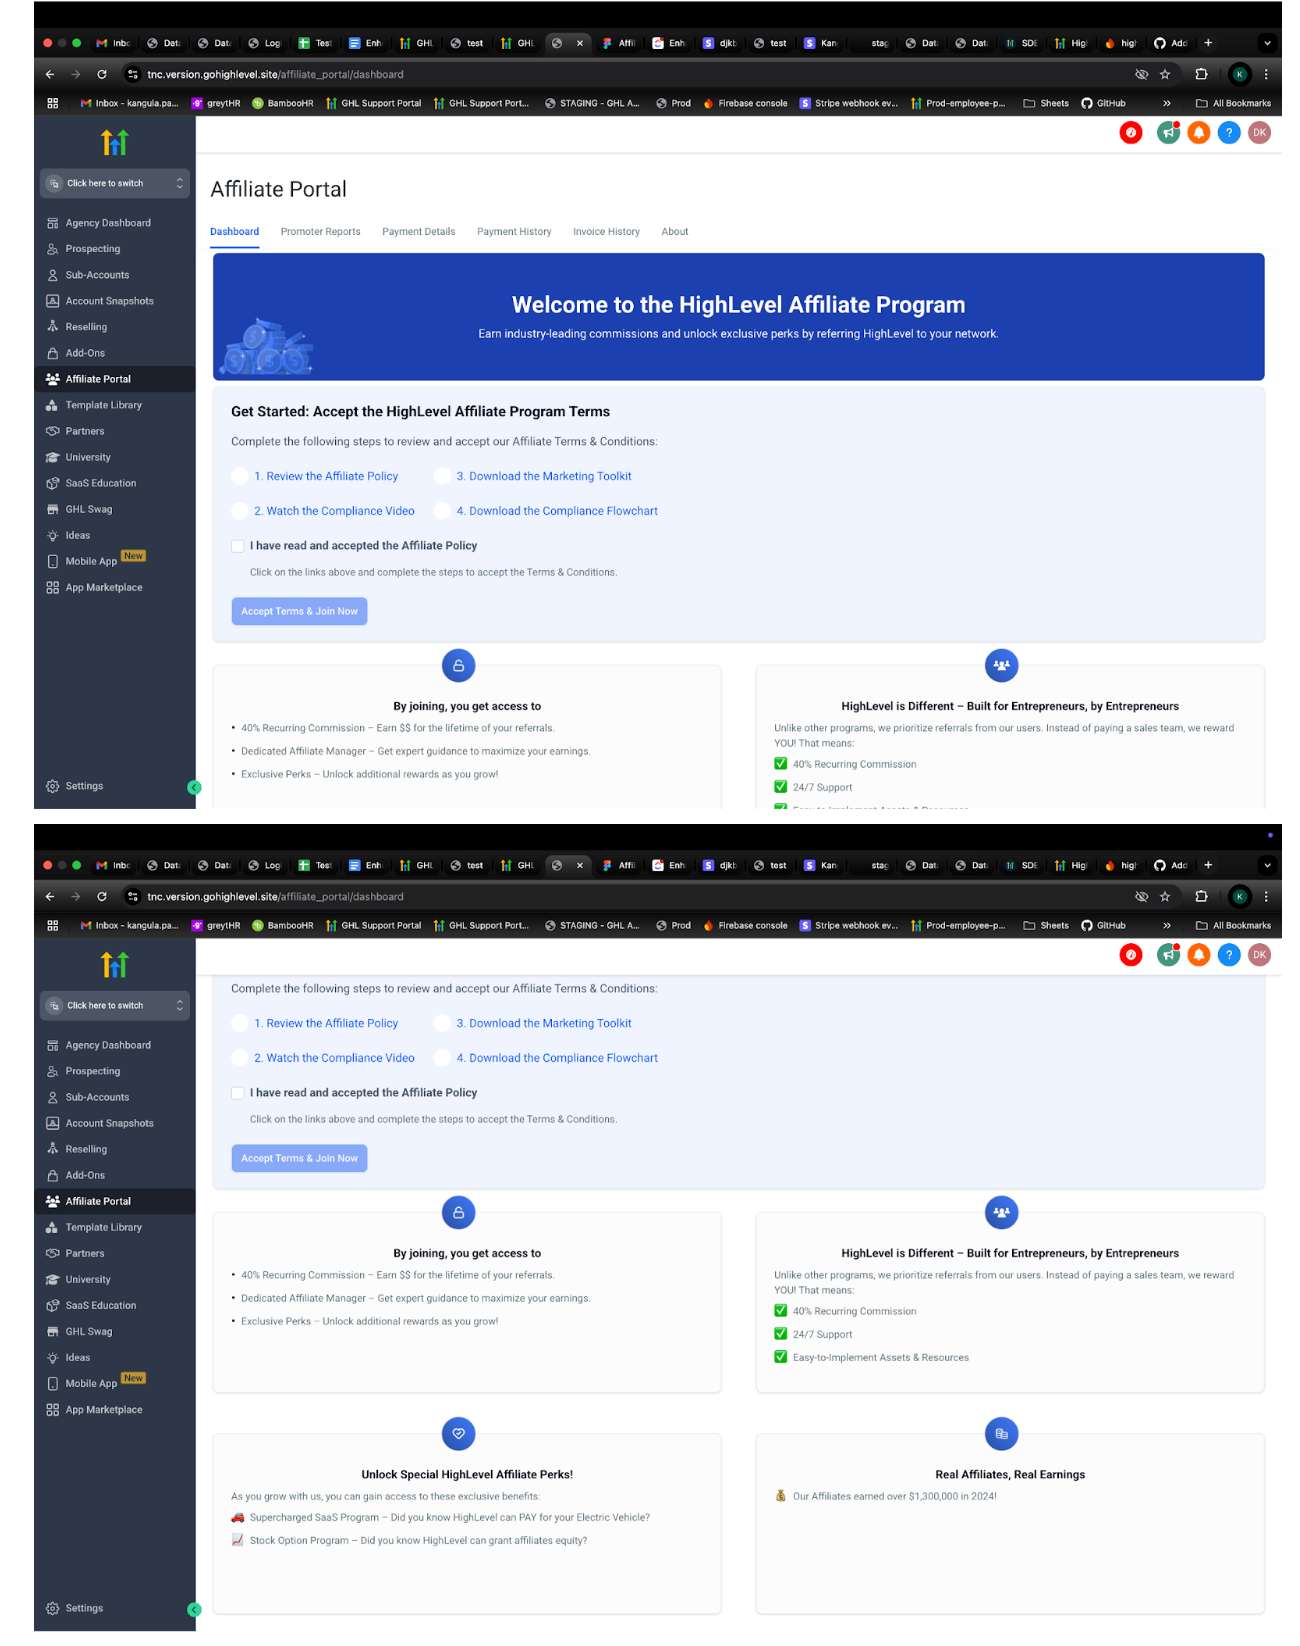Open Account Snapshots in top screenshot sidebar
Viewport: 1300px width, 1646px height.
109,301
